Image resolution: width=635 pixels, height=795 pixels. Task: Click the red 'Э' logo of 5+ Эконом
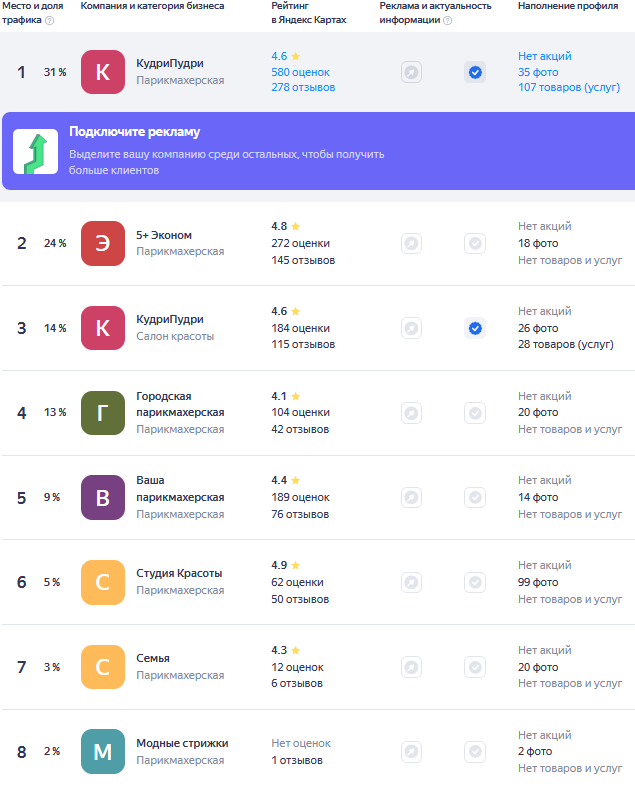click(x=103, y=243)
